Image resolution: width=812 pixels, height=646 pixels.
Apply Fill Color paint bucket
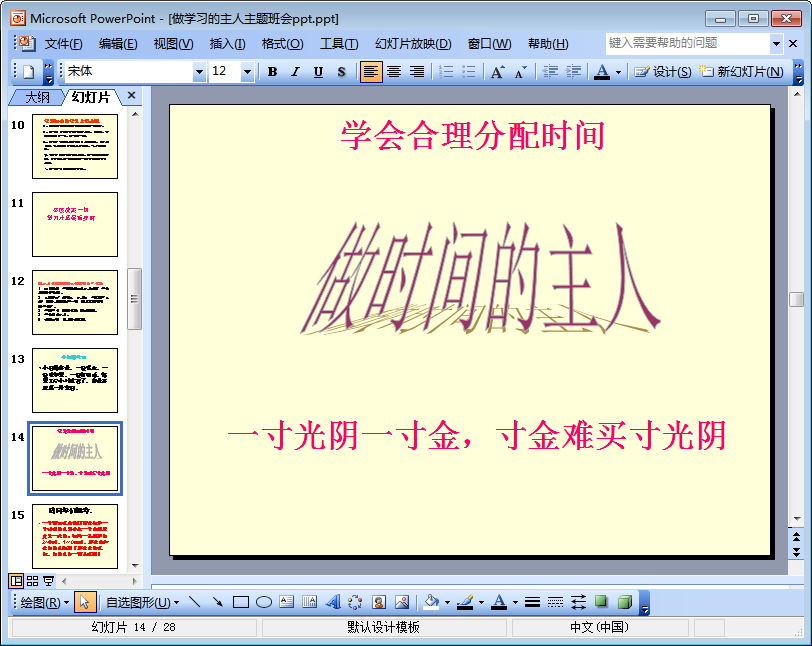(x=431, y=602)
